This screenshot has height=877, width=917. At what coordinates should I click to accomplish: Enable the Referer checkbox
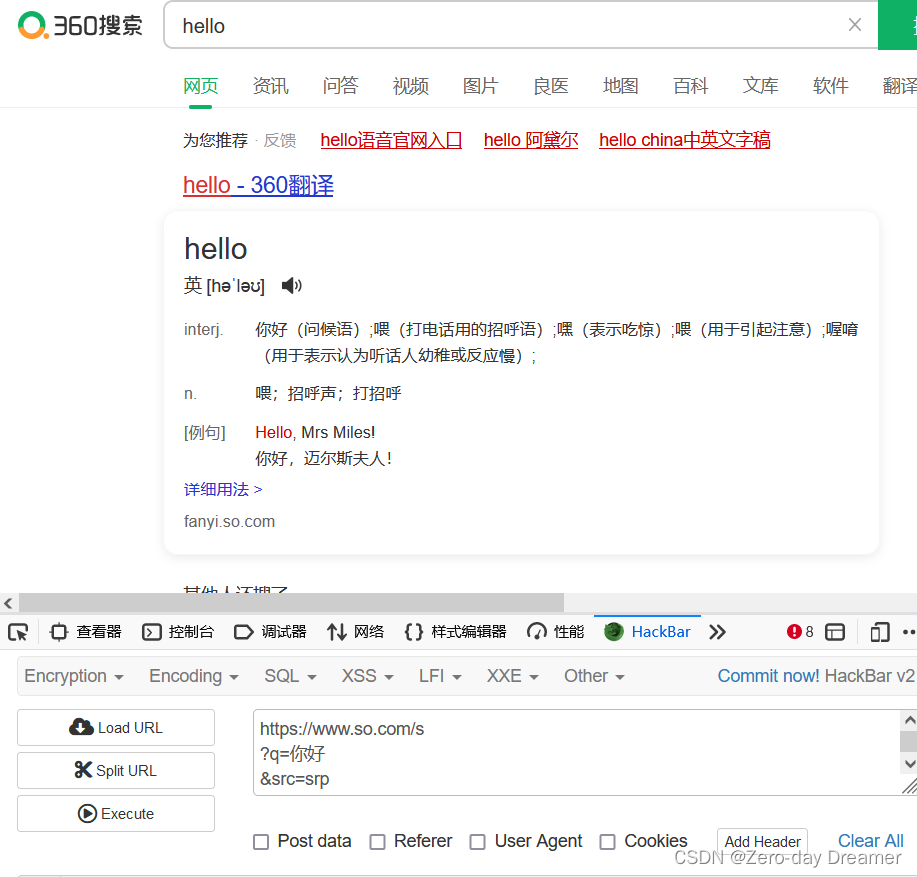(x=377, y=842)
